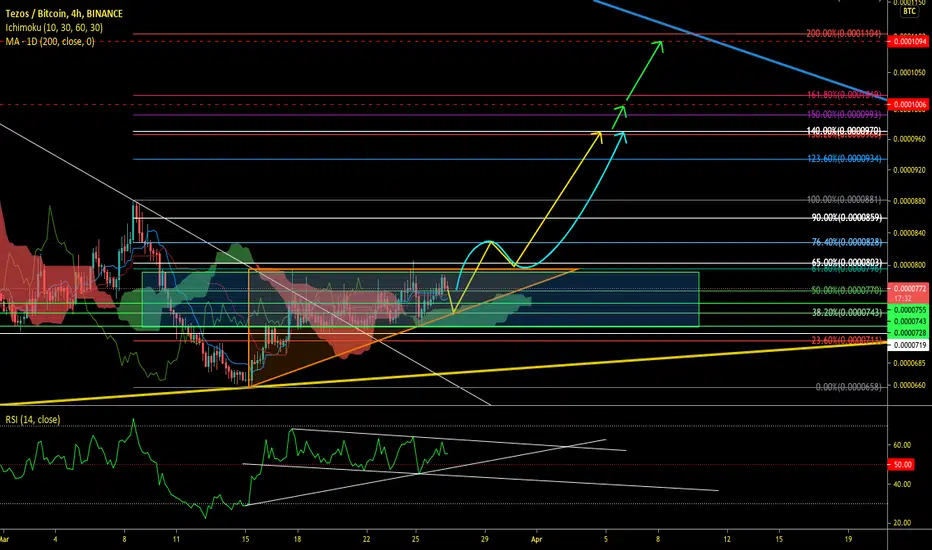This screenshot has width=932, height=550.
Task: Click the red 50.00 RSI axis label
Action: pos(902,465)
